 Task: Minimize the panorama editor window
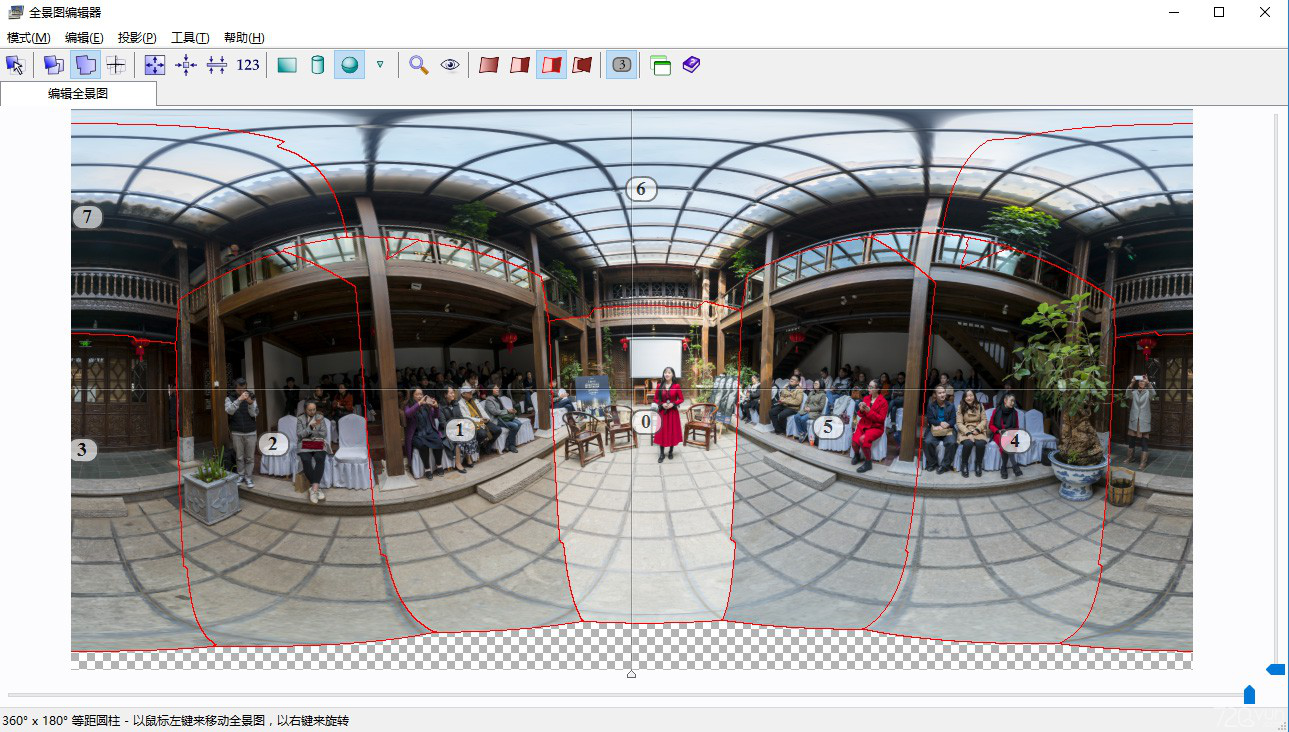coord(1172,12)
